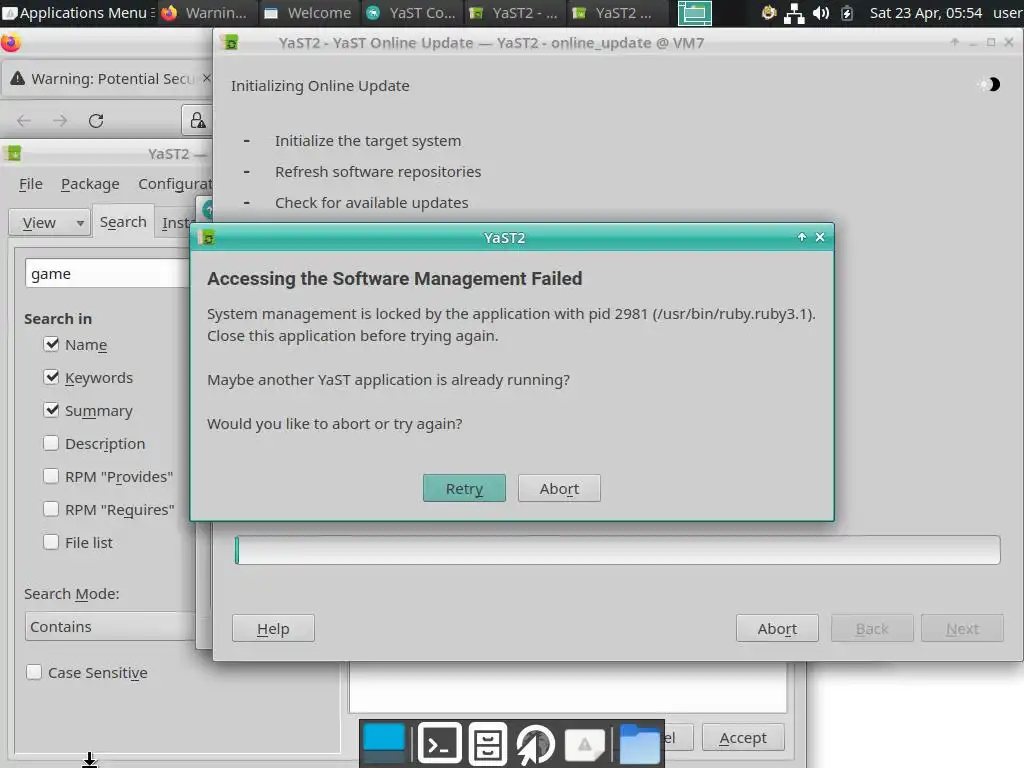Select the Warning: Potential Security browser tab
The height and width of the screenshot is (768, 1024).
click(108, 79)
